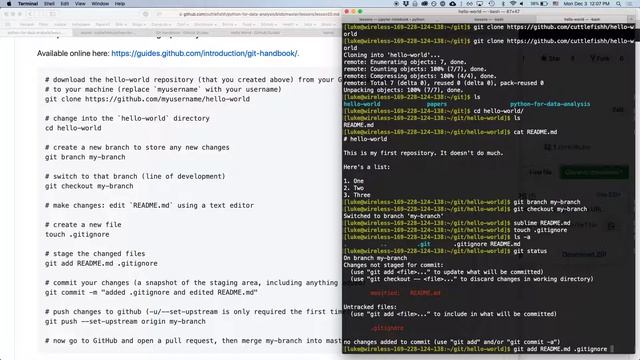Click the 'git push --set-upstream origin my-branch' line
Screen dimensions: 640x360
[x=125, y=321]
